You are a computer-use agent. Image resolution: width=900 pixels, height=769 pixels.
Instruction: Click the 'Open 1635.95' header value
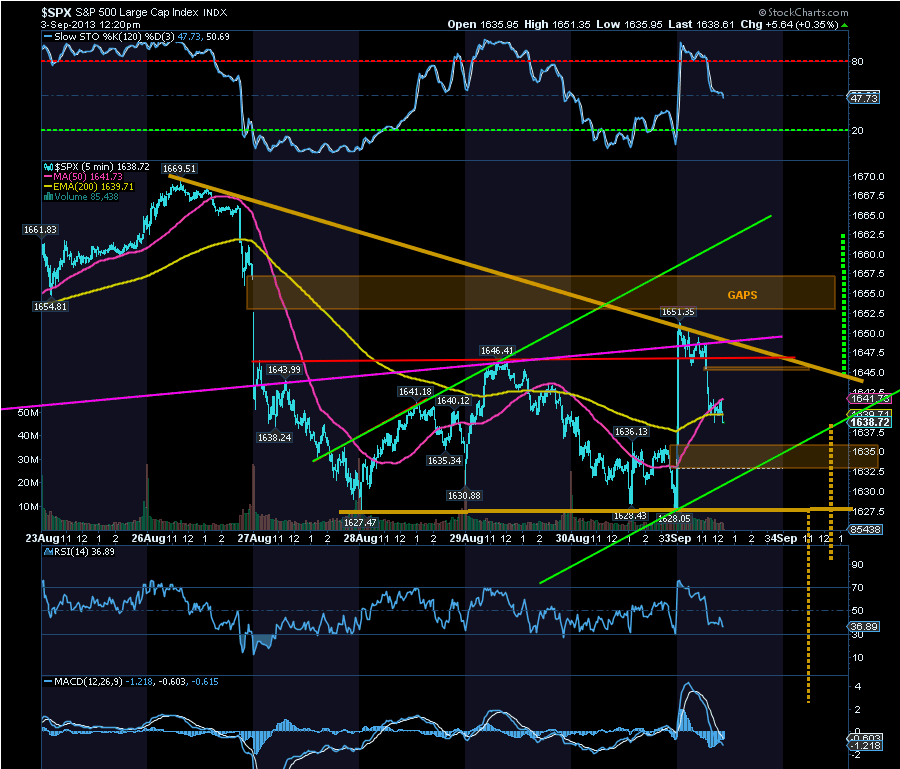point(483,25)
